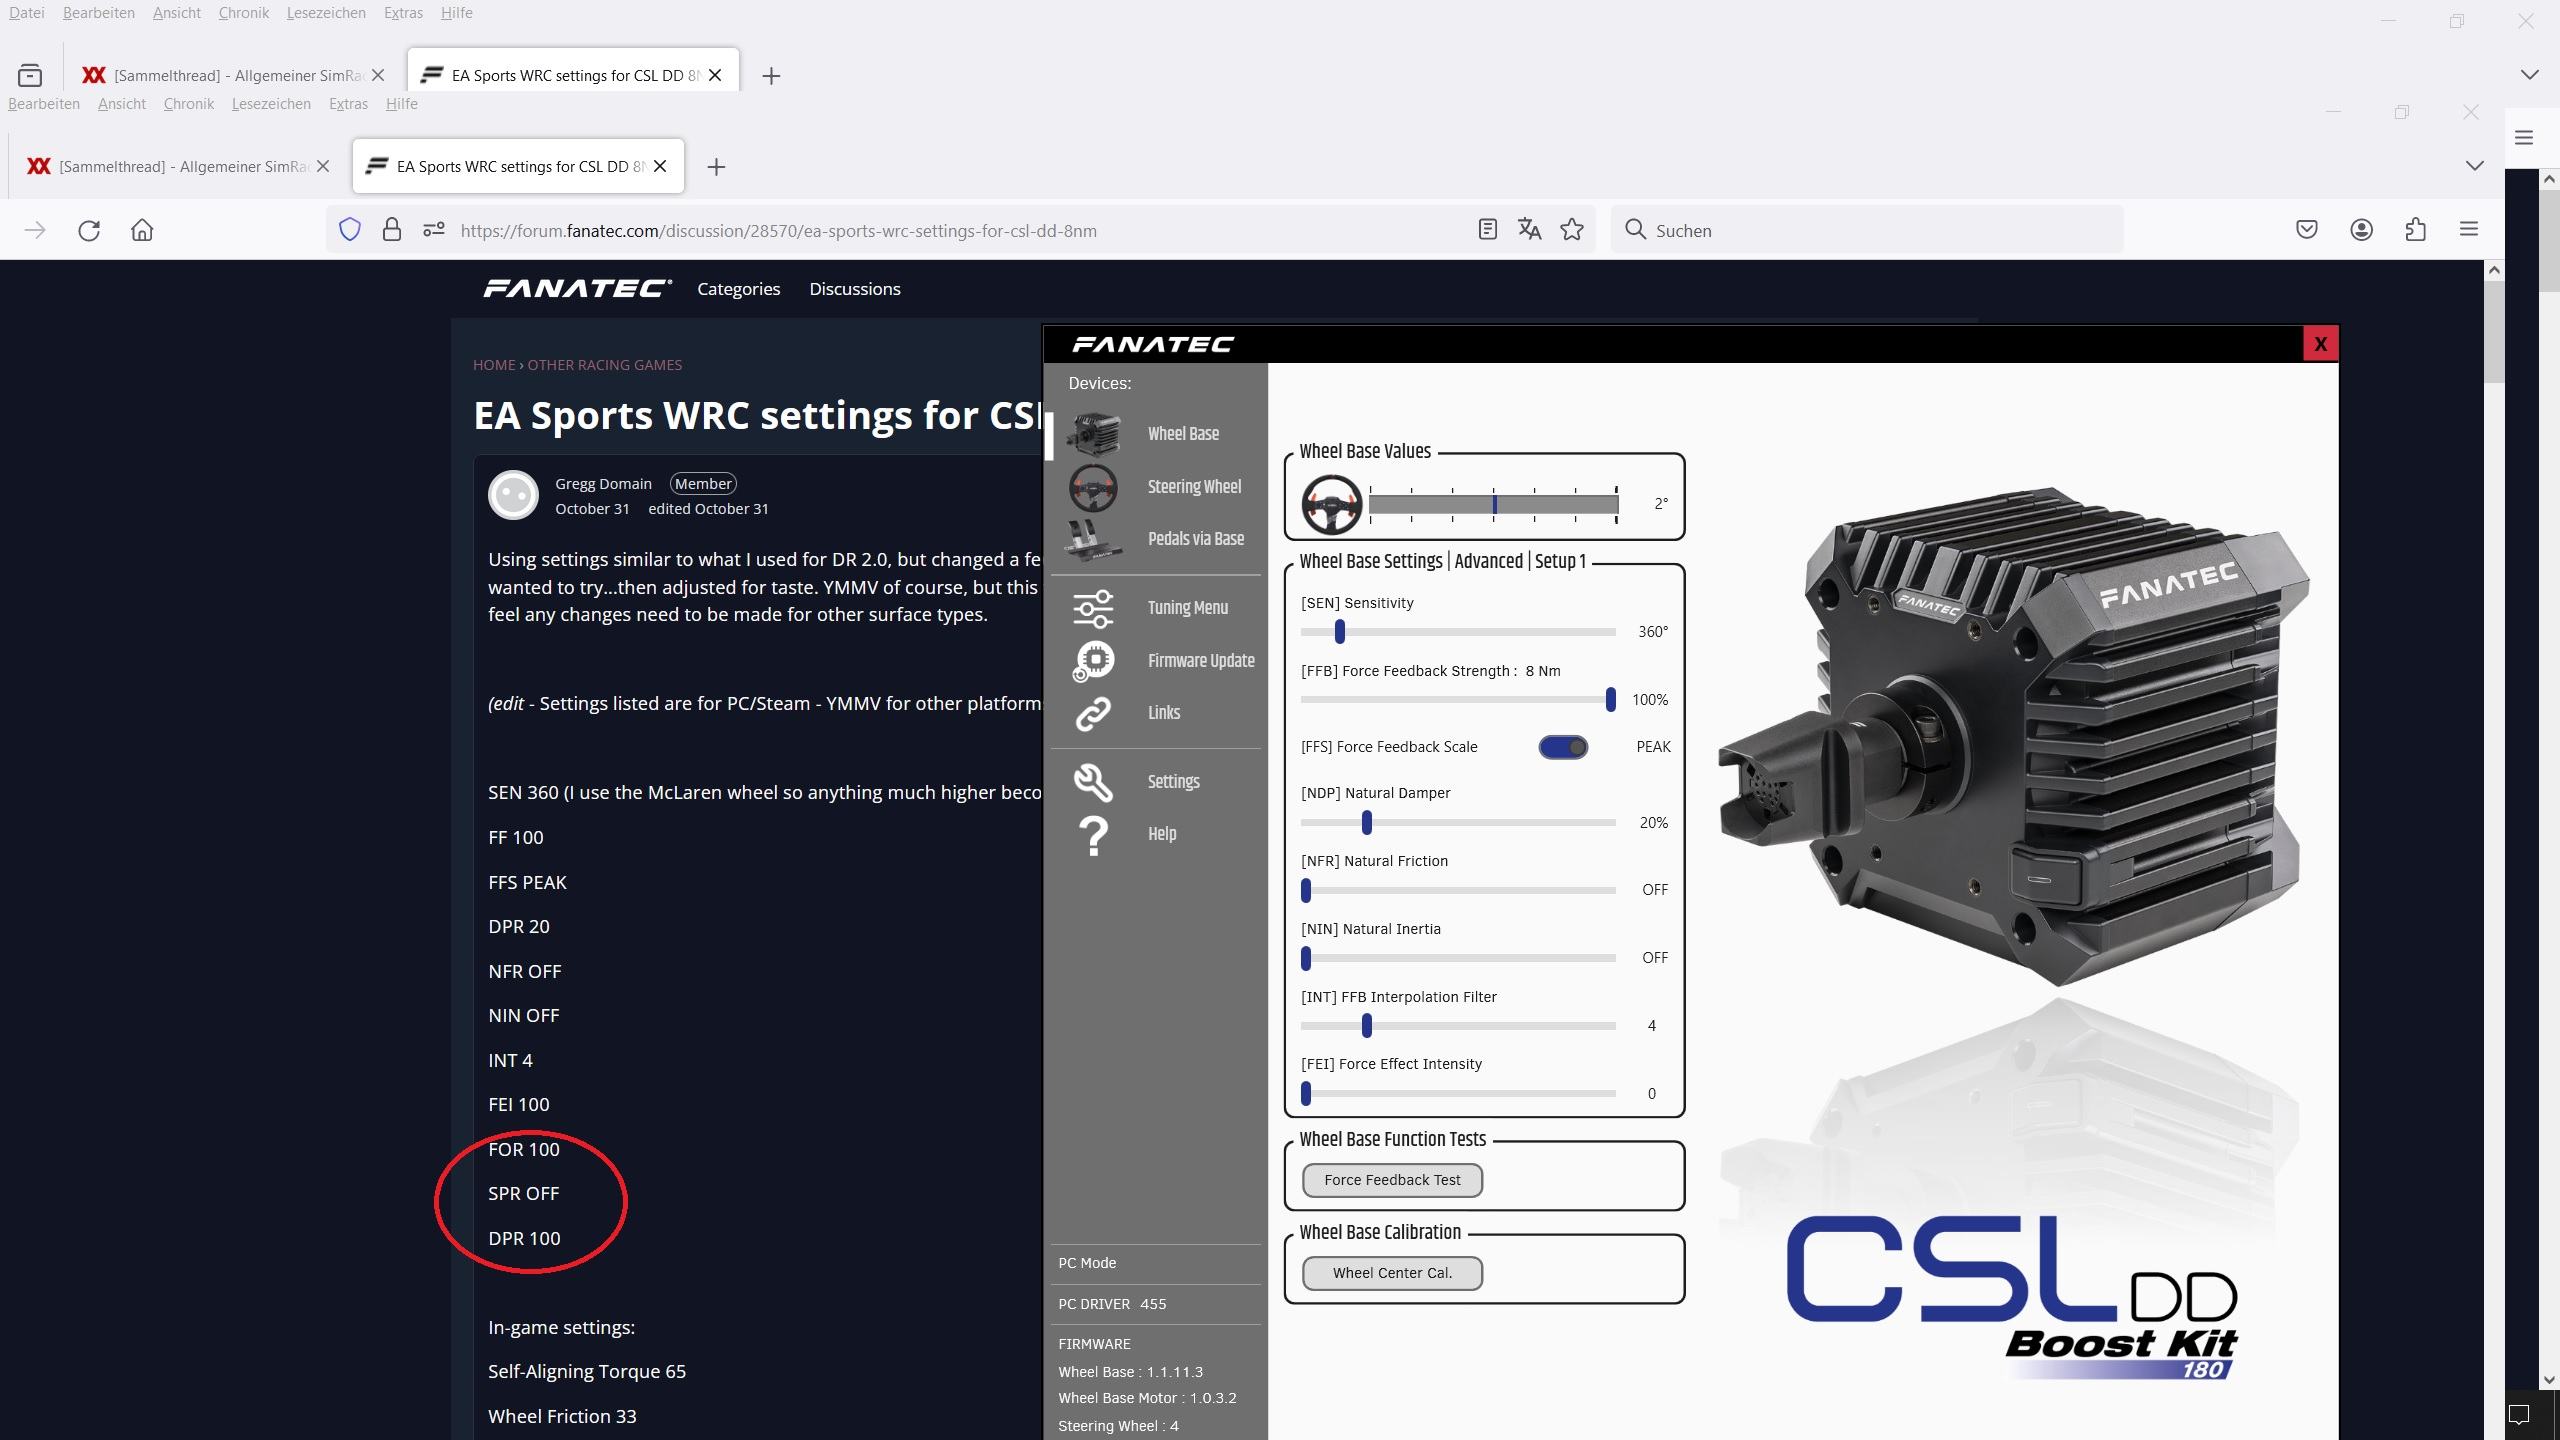2560x1440 pixels.
Task: Adjust FFB Interpolation Filter slider handle
Action: point(1367,1026)
